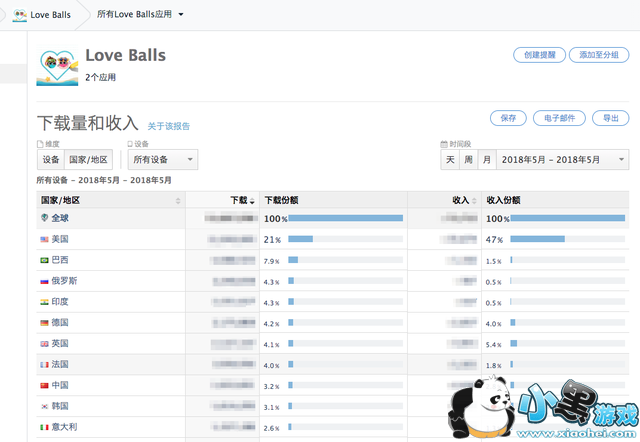Select the 英国 row label
Image resolution: width=640 pixels, height=442 pixels.
(60, 343)
